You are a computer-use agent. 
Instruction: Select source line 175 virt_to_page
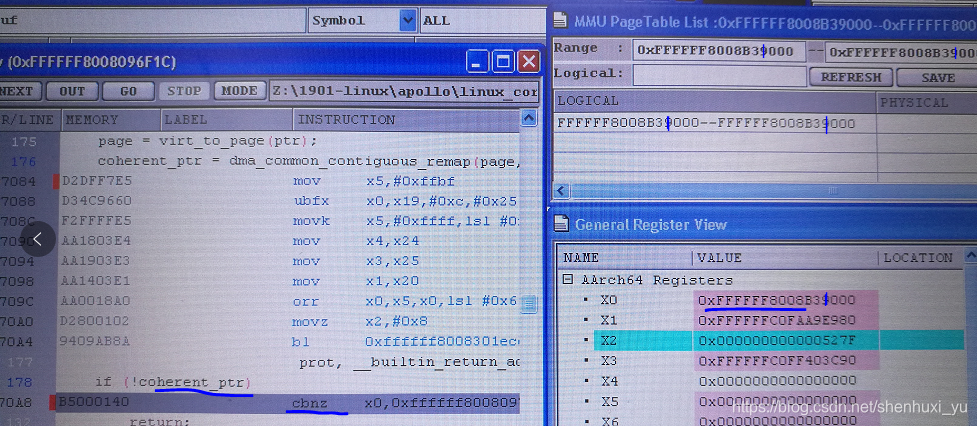click(x=207, y=141)
